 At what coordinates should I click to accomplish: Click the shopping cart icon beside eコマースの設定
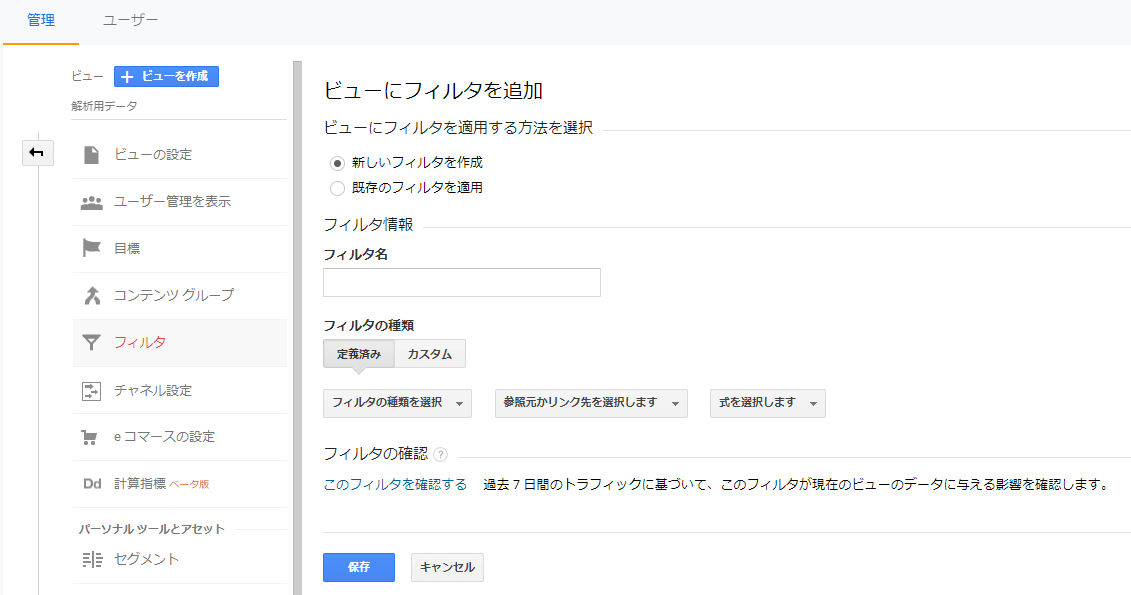[89, 437]
